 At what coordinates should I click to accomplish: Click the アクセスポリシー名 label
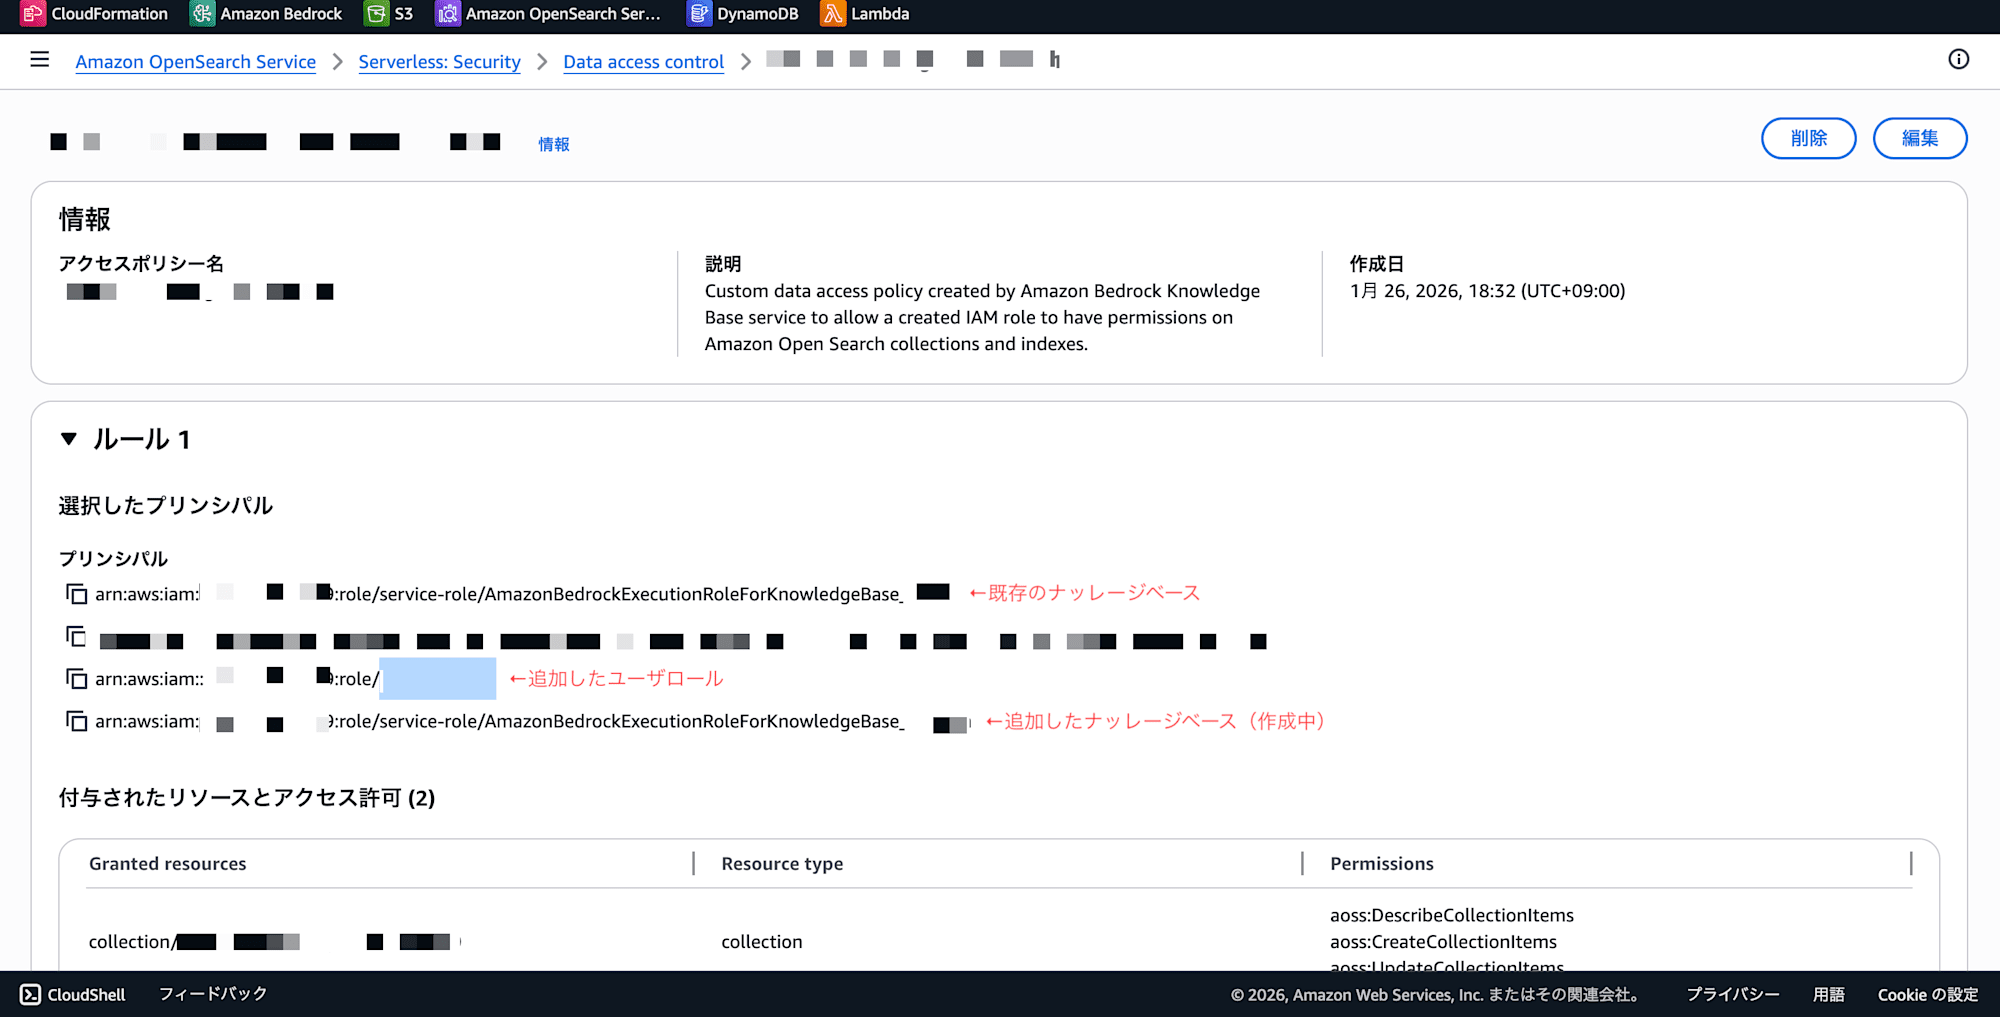tap(141, 264)
